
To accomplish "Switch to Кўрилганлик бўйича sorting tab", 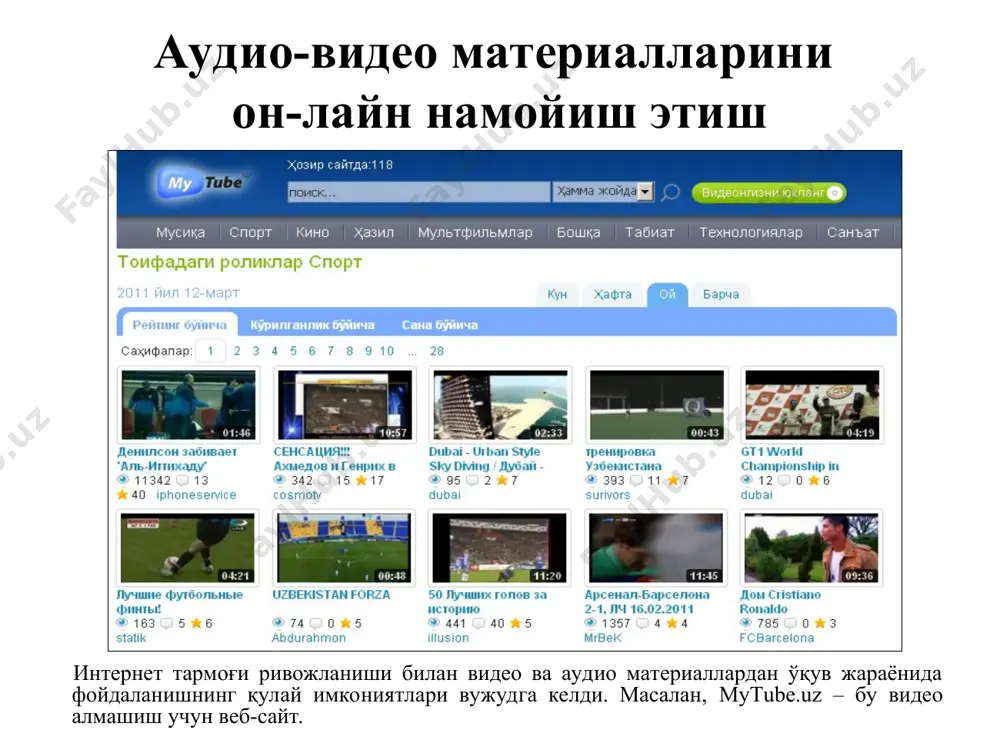I will 312,325.
